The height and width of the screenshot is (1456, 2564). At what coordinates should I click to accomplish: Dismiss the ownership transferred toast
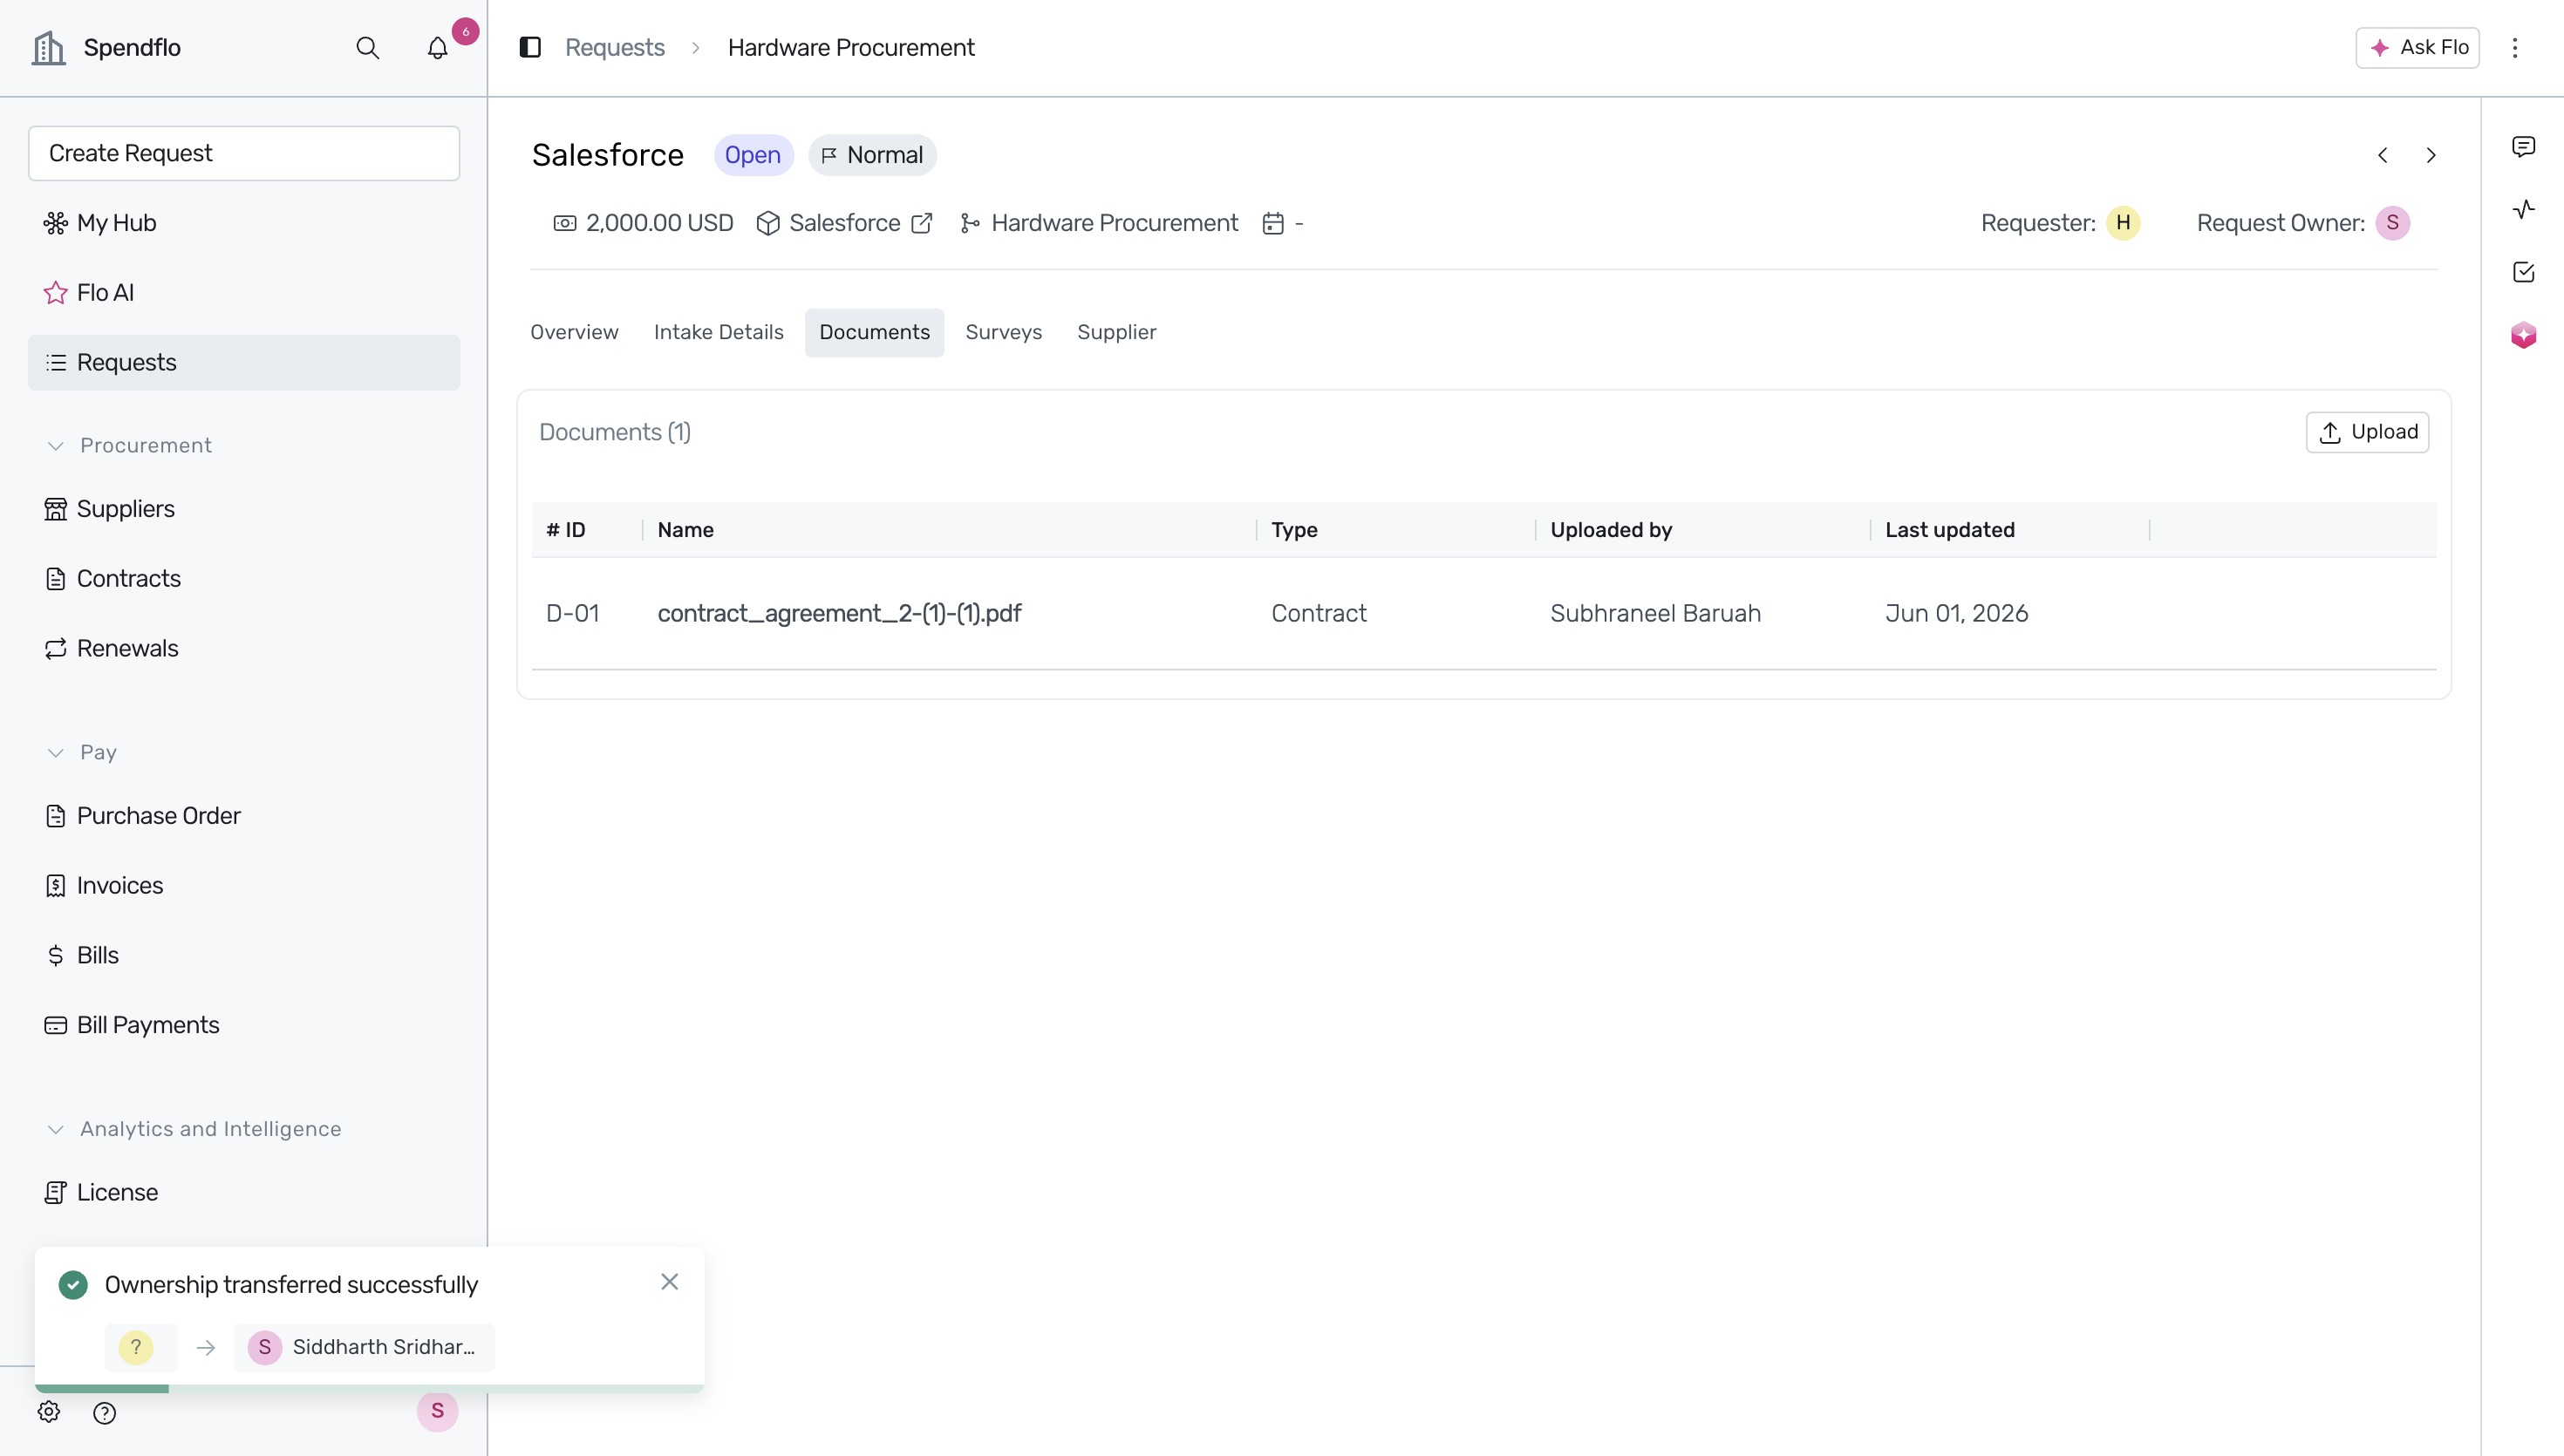click(x=670, y=1282)
